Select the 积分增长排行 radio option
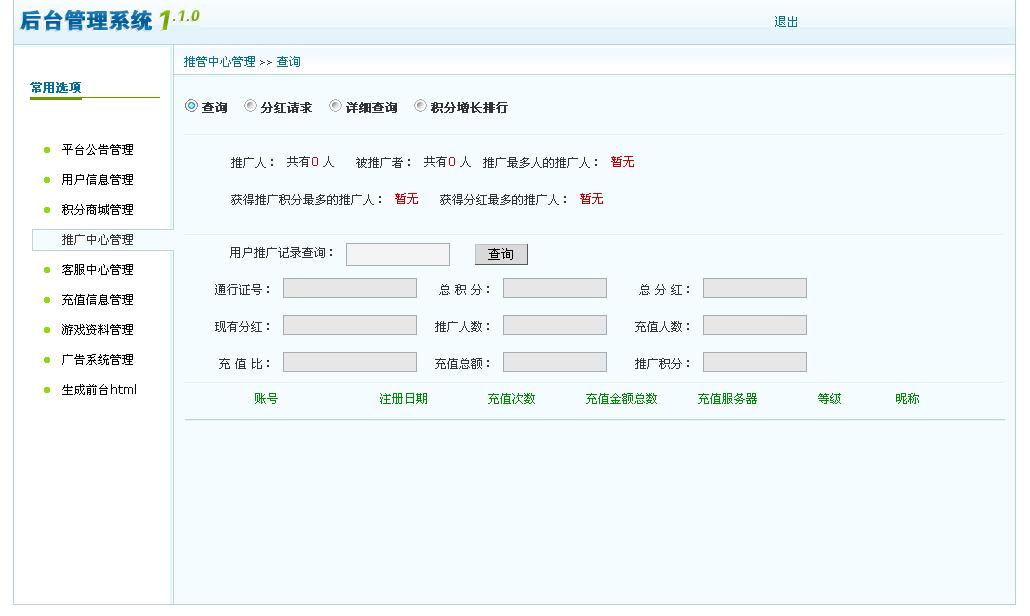 pos(421,106)
